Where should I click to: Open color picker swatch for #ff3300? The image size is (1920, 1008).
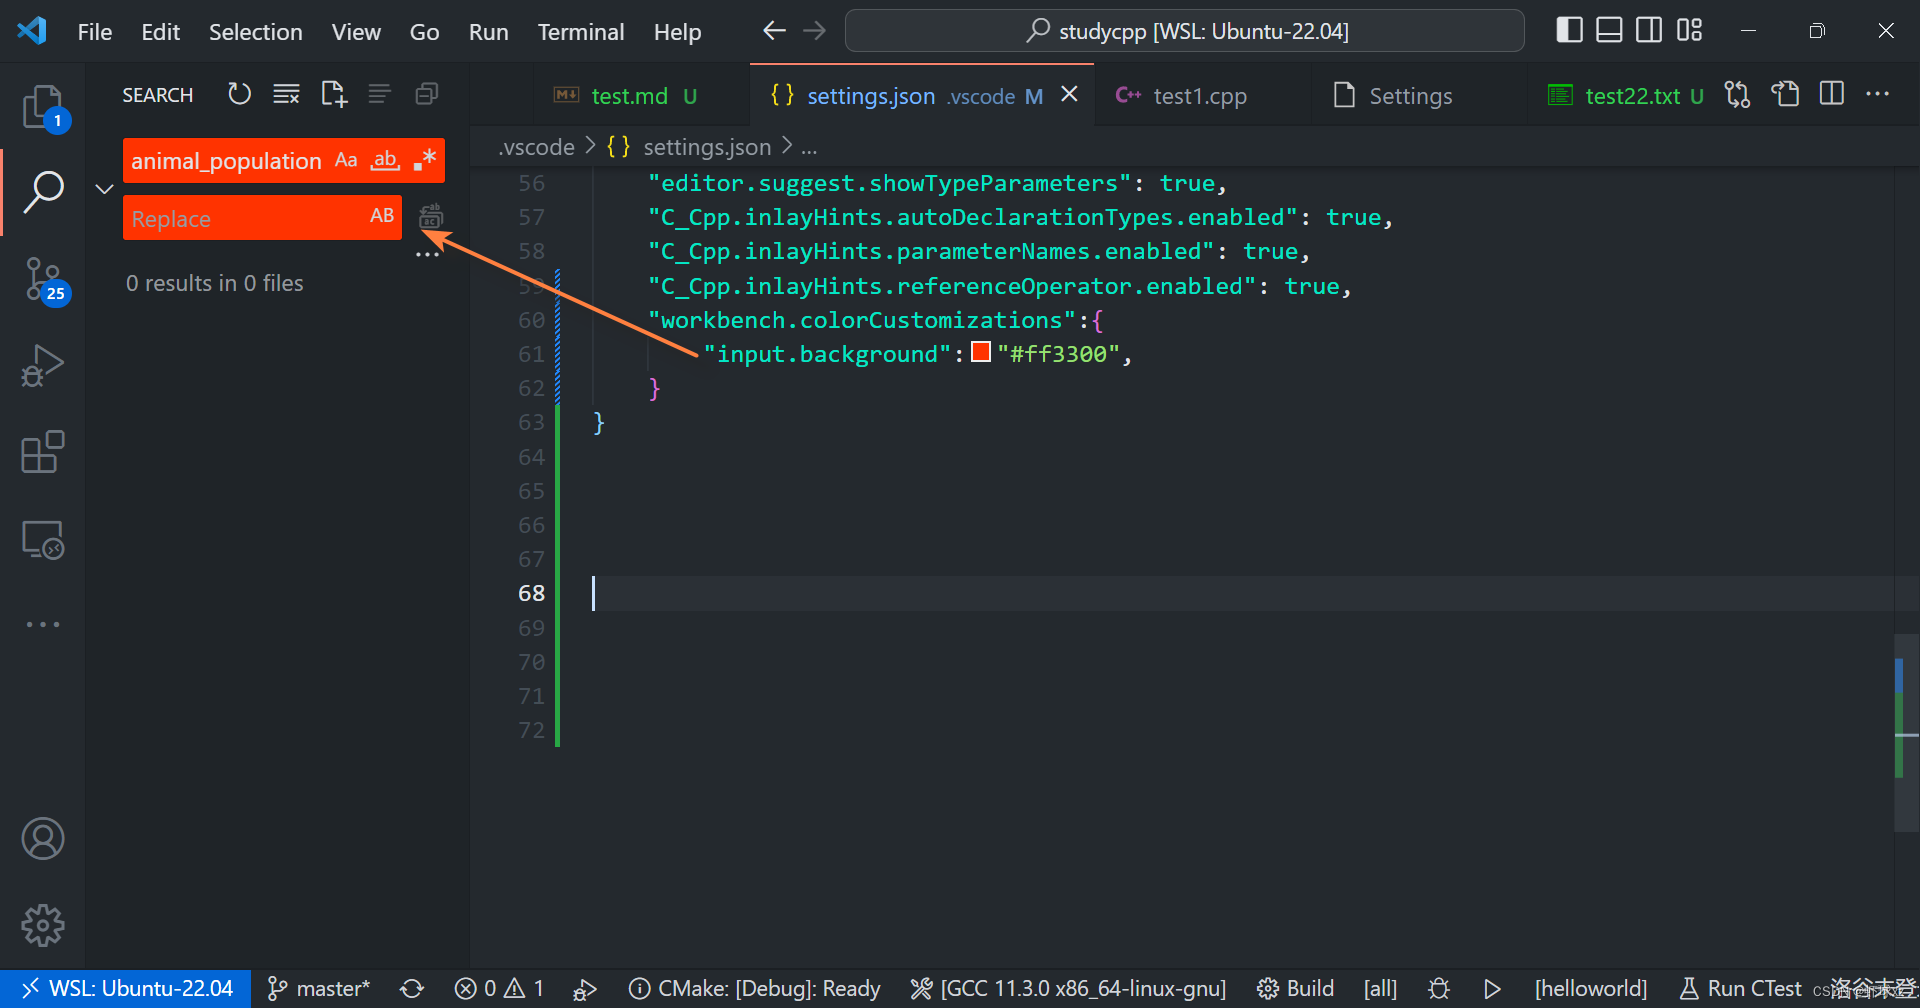point(981,352)
